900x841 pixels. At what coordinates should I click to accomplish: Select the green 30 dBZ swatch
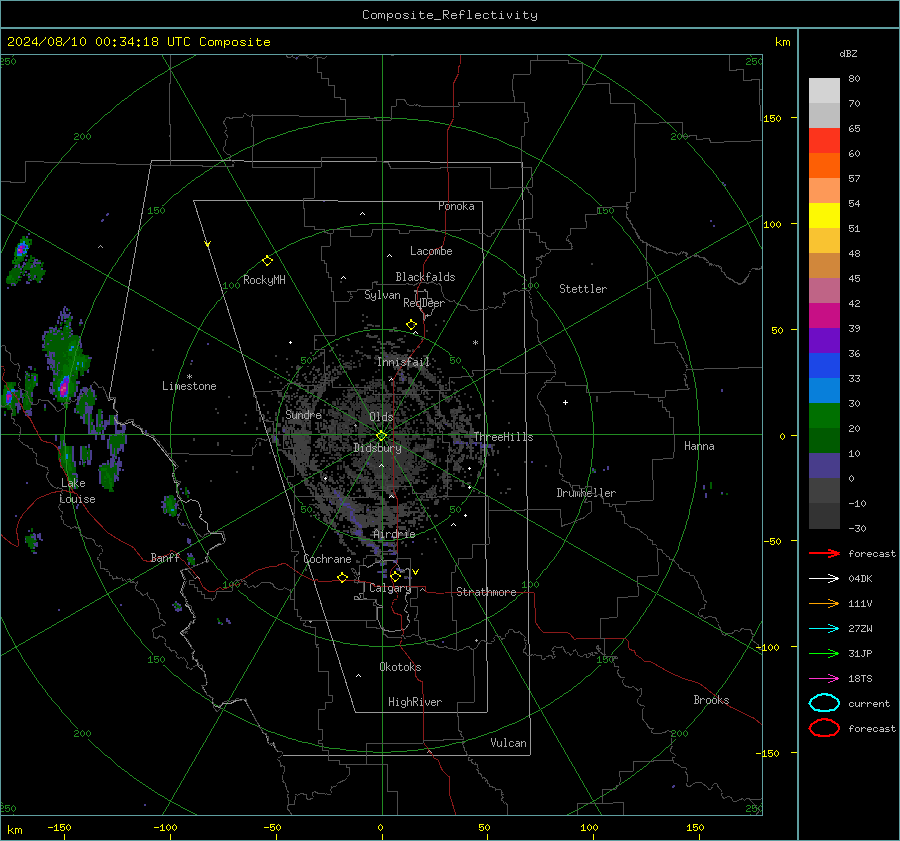(824, 416)
